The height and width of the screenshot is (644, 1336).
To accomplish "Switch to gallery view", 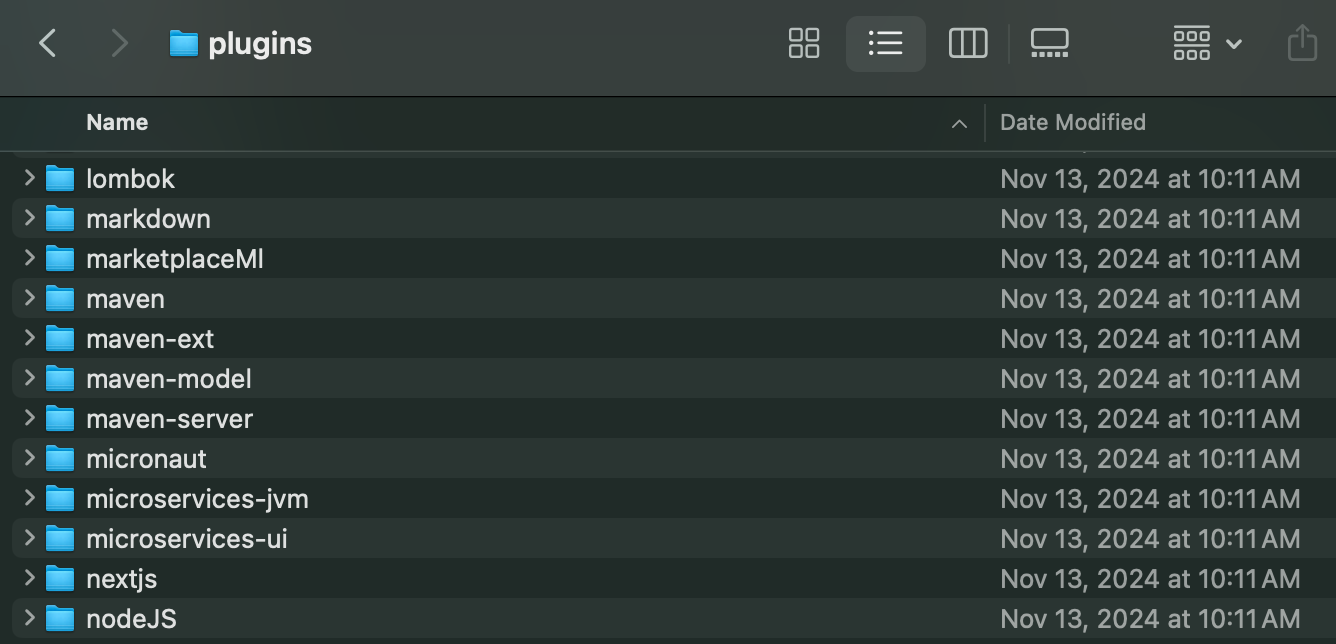I will click(x=1049, y=43).
